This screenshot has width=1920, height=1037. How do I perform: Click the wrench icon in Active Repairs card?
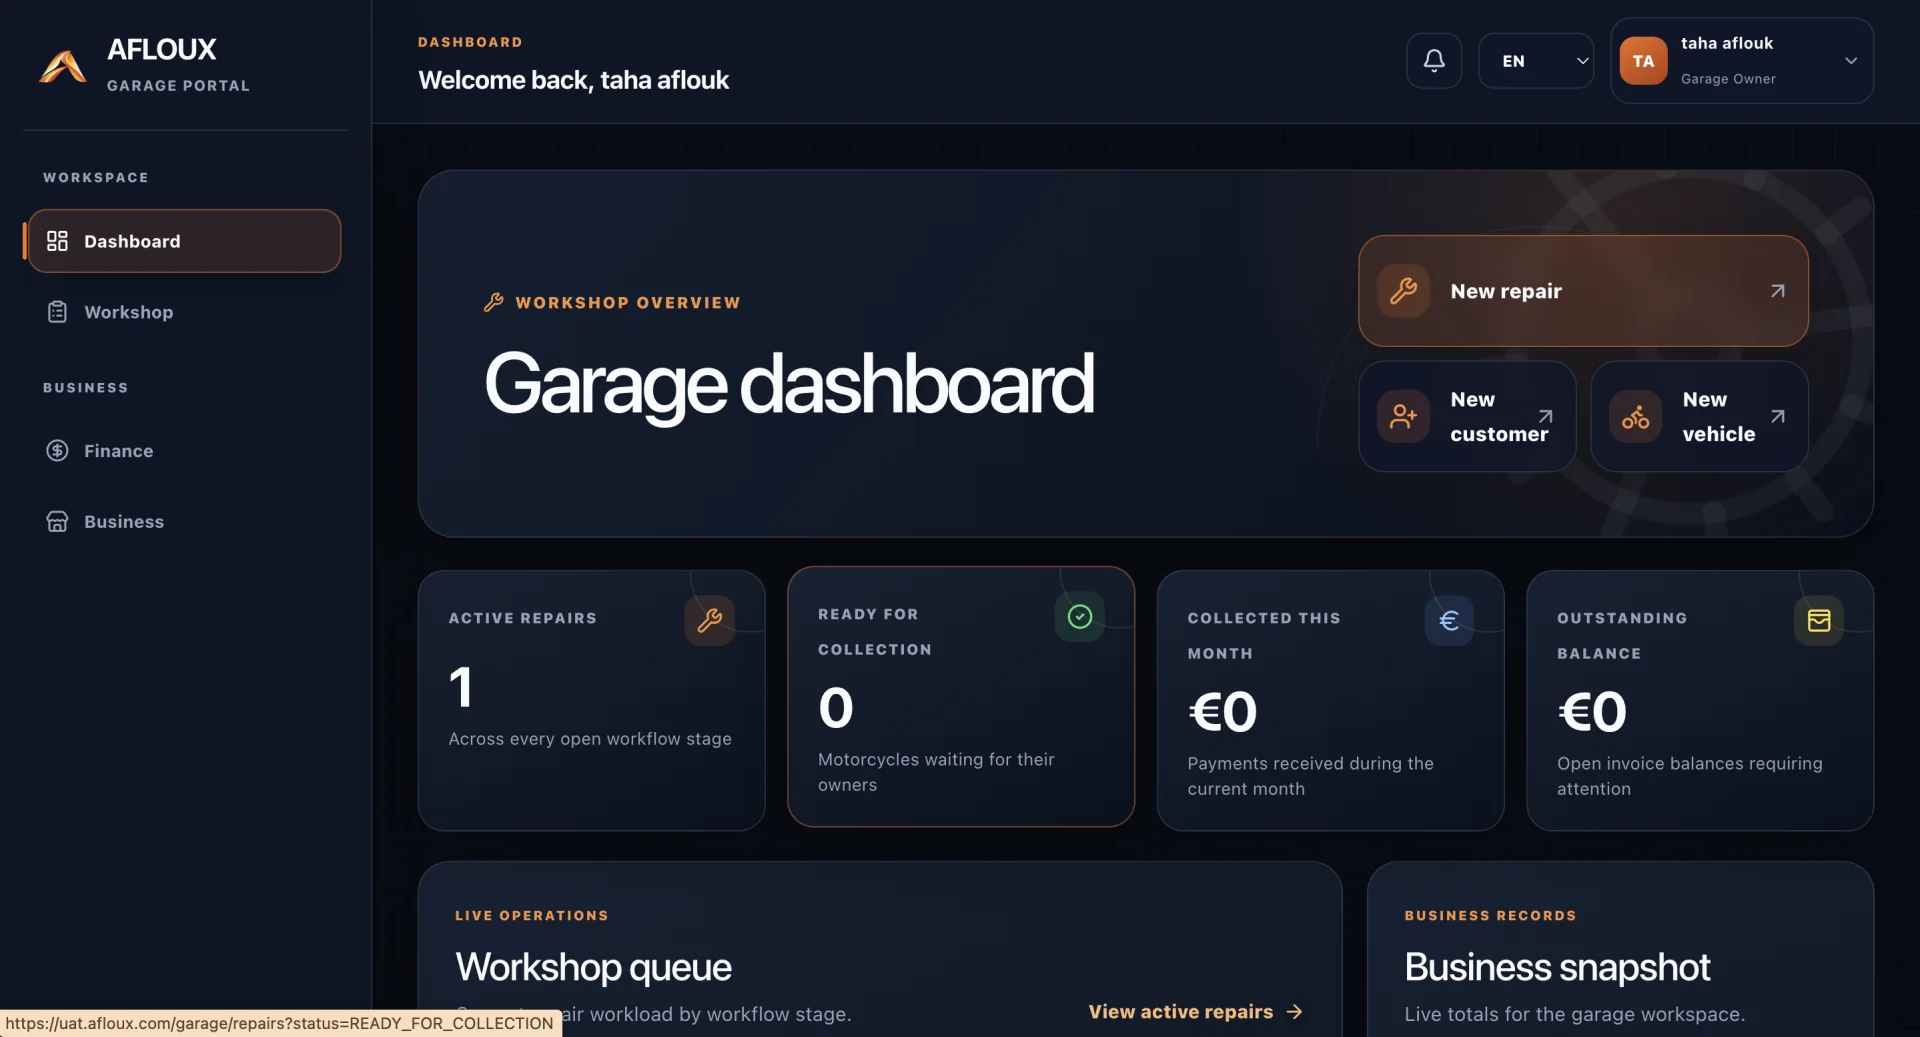(710, 621)
